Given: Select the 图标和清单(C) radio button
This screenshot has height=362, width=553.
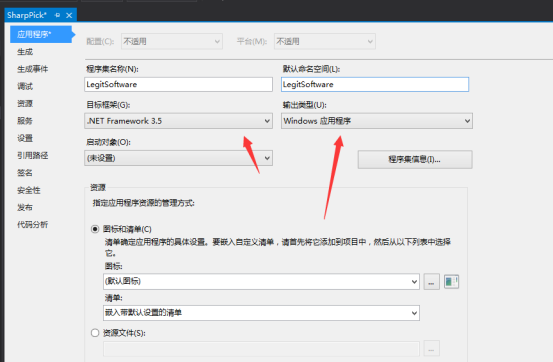Looking at the screenshot, I should pyautogui.click(x=95, y=229).
